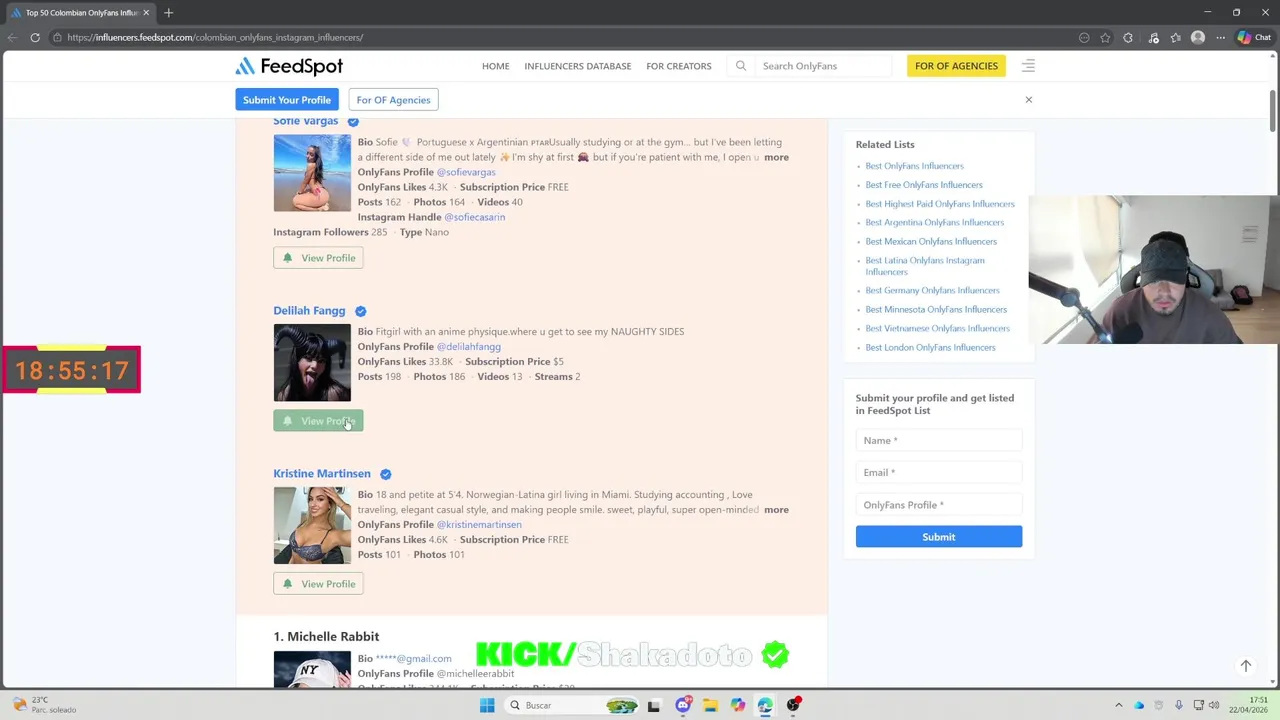Open the Delilah Fangg name link

(x=309, y=311)
